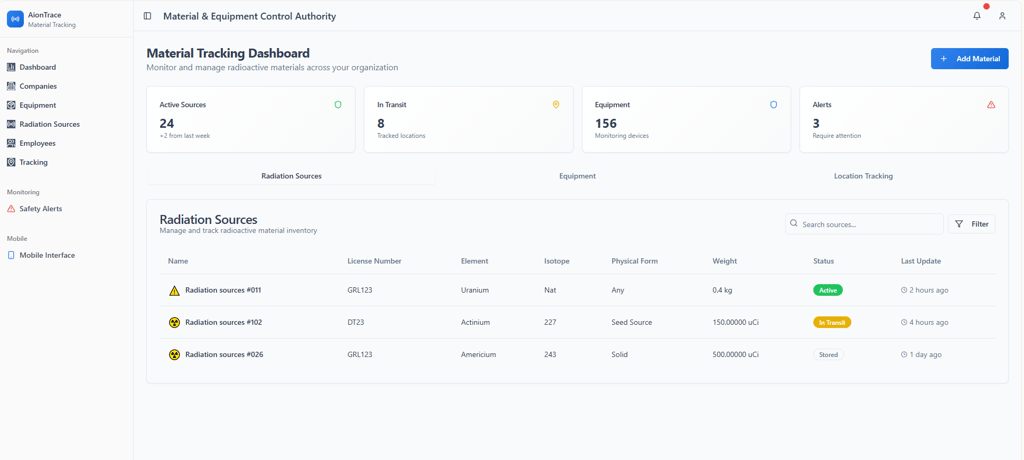Click the Alerts warning triangle icon
This screenshot has height=460, width=1024.
pos(991,104)
